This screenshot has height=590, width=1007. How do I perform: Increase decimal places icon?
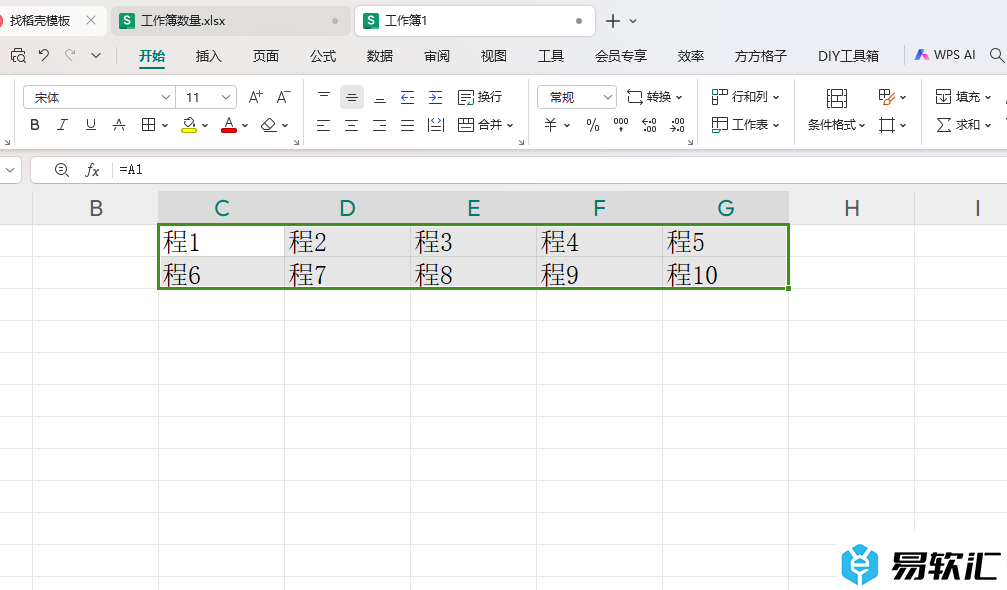(649, 125)
